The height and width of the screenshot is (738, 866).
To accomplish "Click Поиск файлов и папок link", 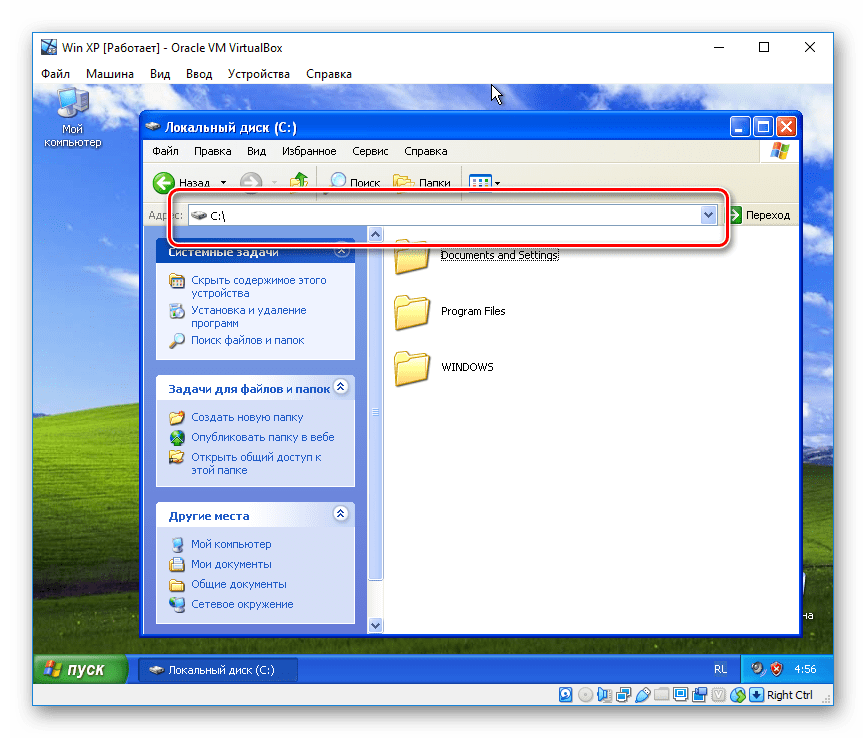I will 247,340.
